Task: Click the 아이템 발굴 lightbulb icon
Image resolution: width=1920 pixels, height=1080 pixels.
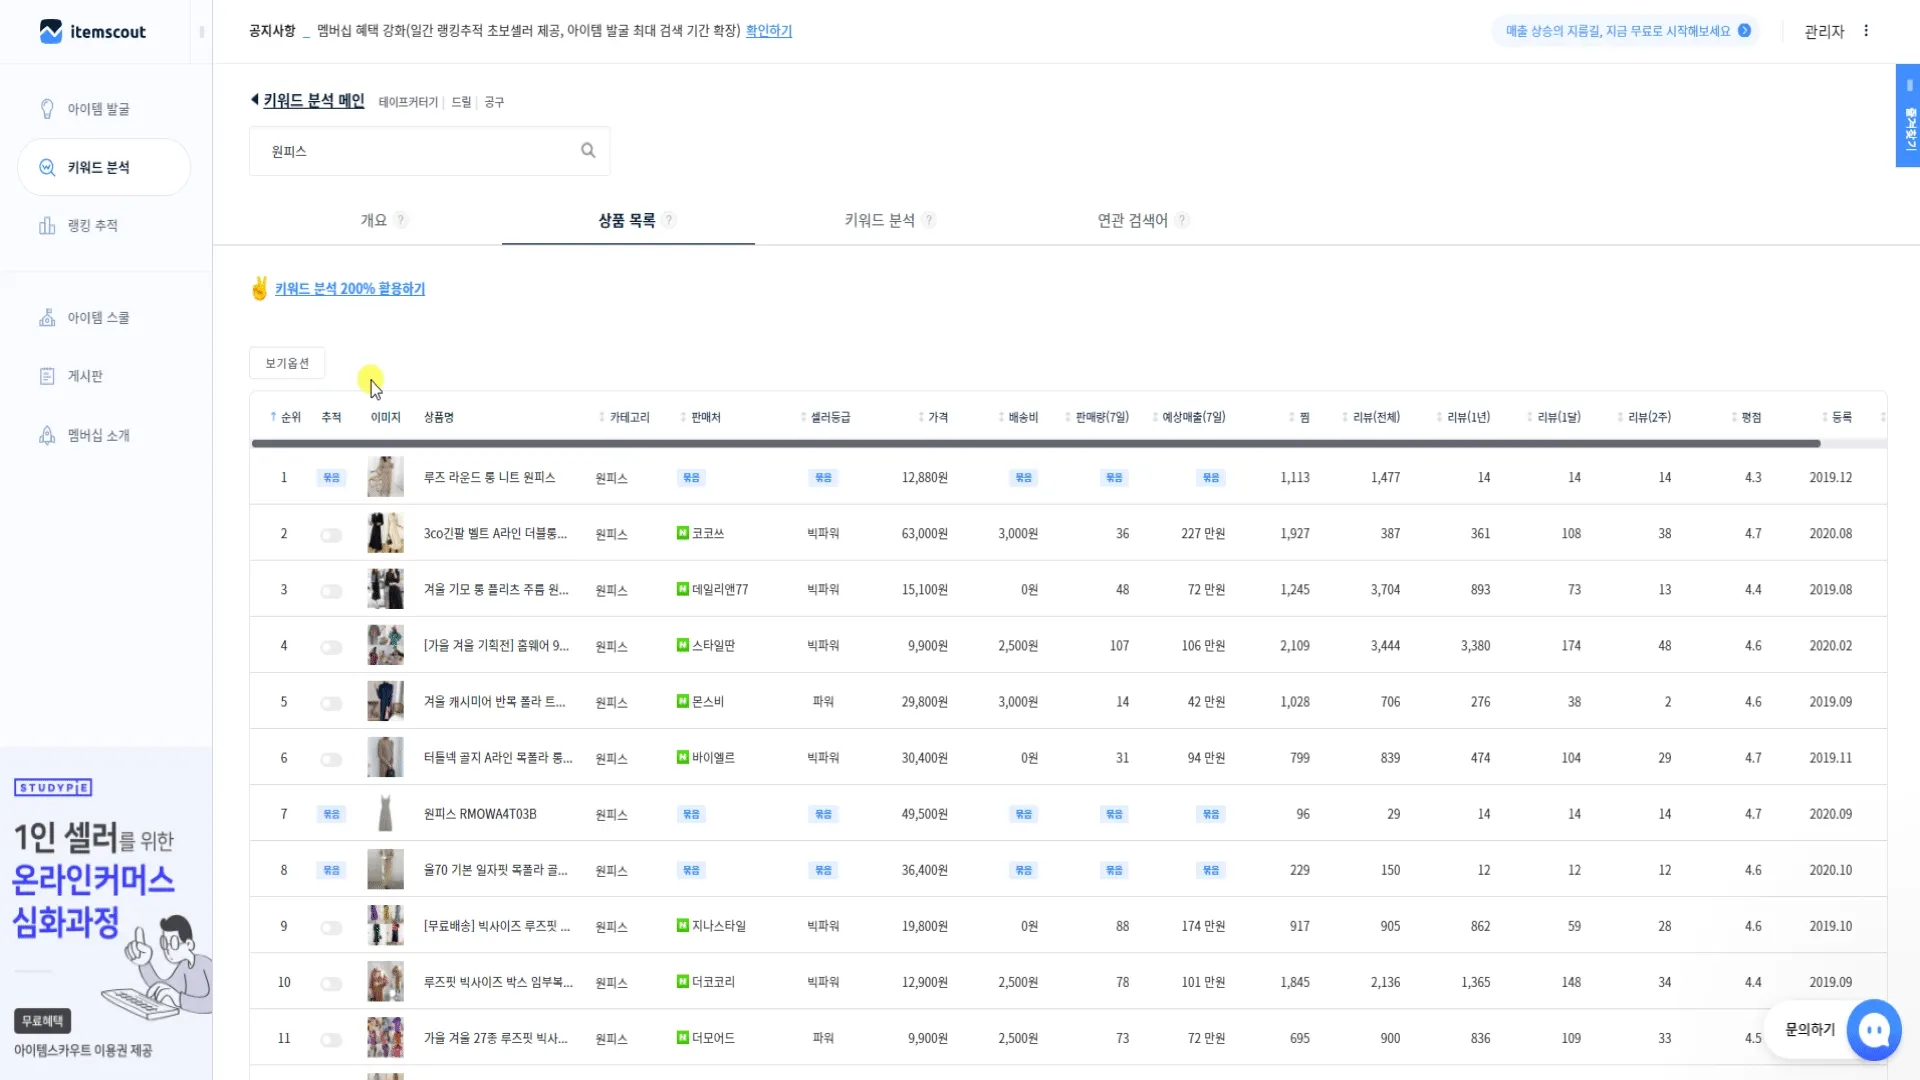Action: click(x=47, y=109)
